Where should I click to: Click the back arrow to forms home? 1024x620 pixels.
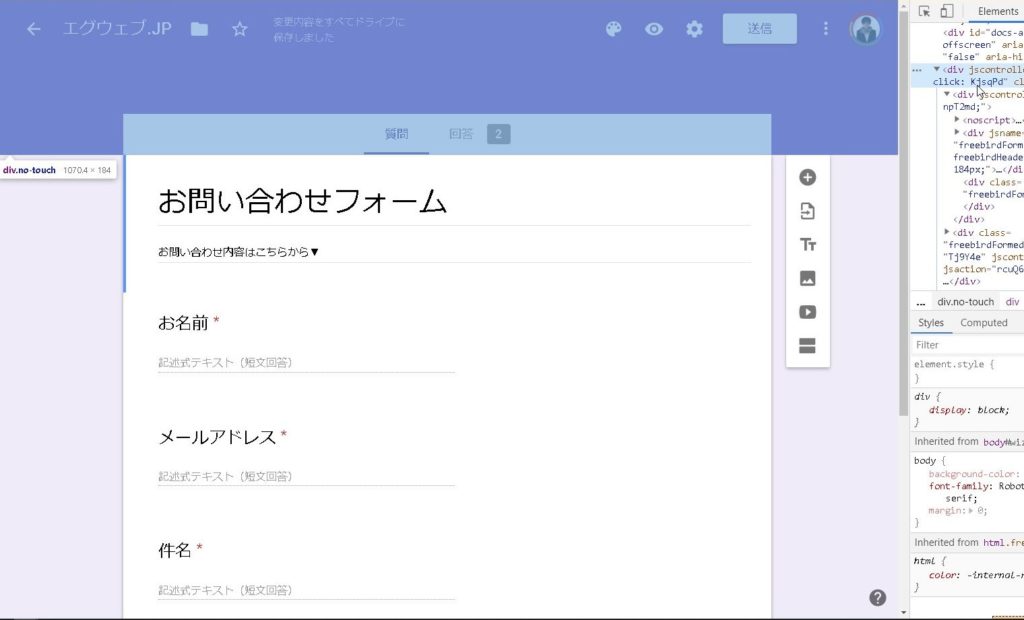tap(34, 29)
